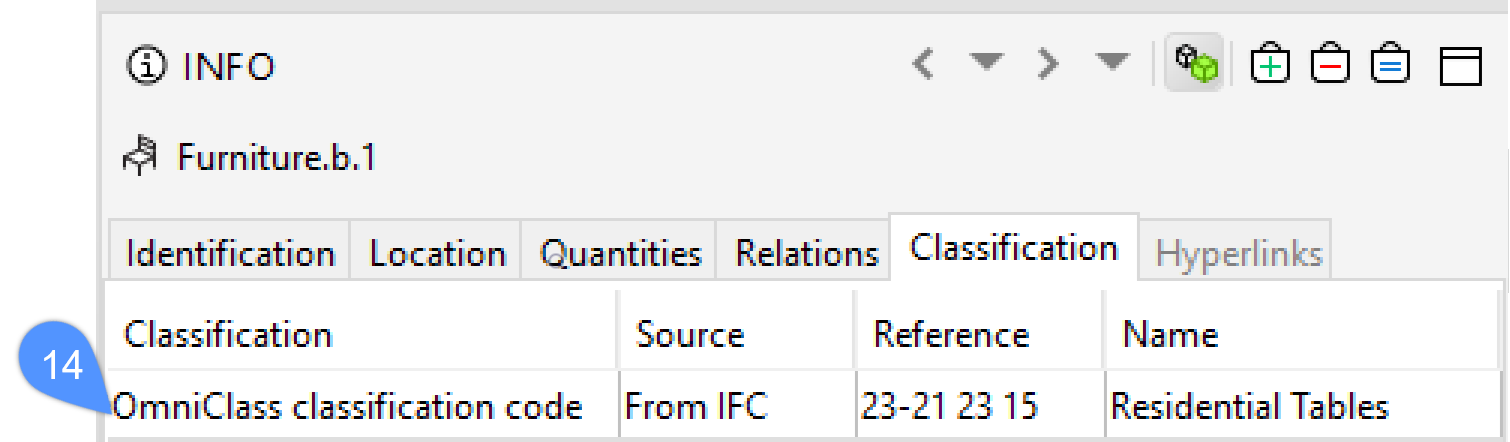Click the Residential Tables name cell
The height and width of the screenshot is (442, 1510).
1249,407
